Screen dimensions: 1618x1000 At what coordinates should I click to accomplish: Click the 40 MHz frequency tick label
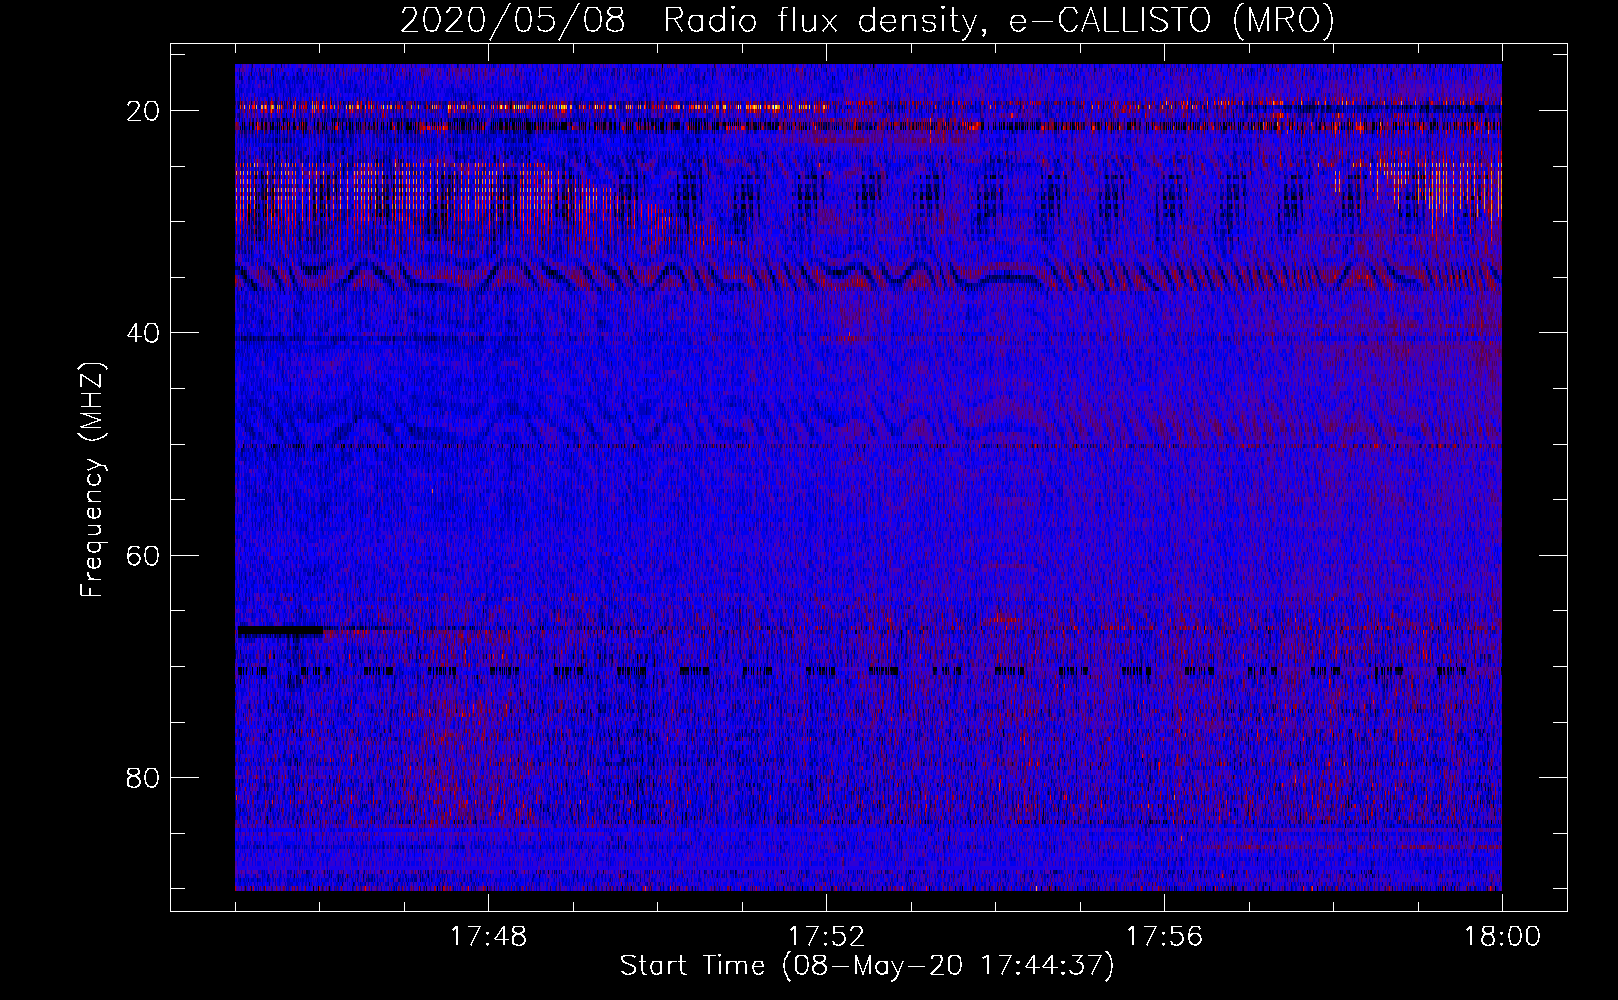144,332
